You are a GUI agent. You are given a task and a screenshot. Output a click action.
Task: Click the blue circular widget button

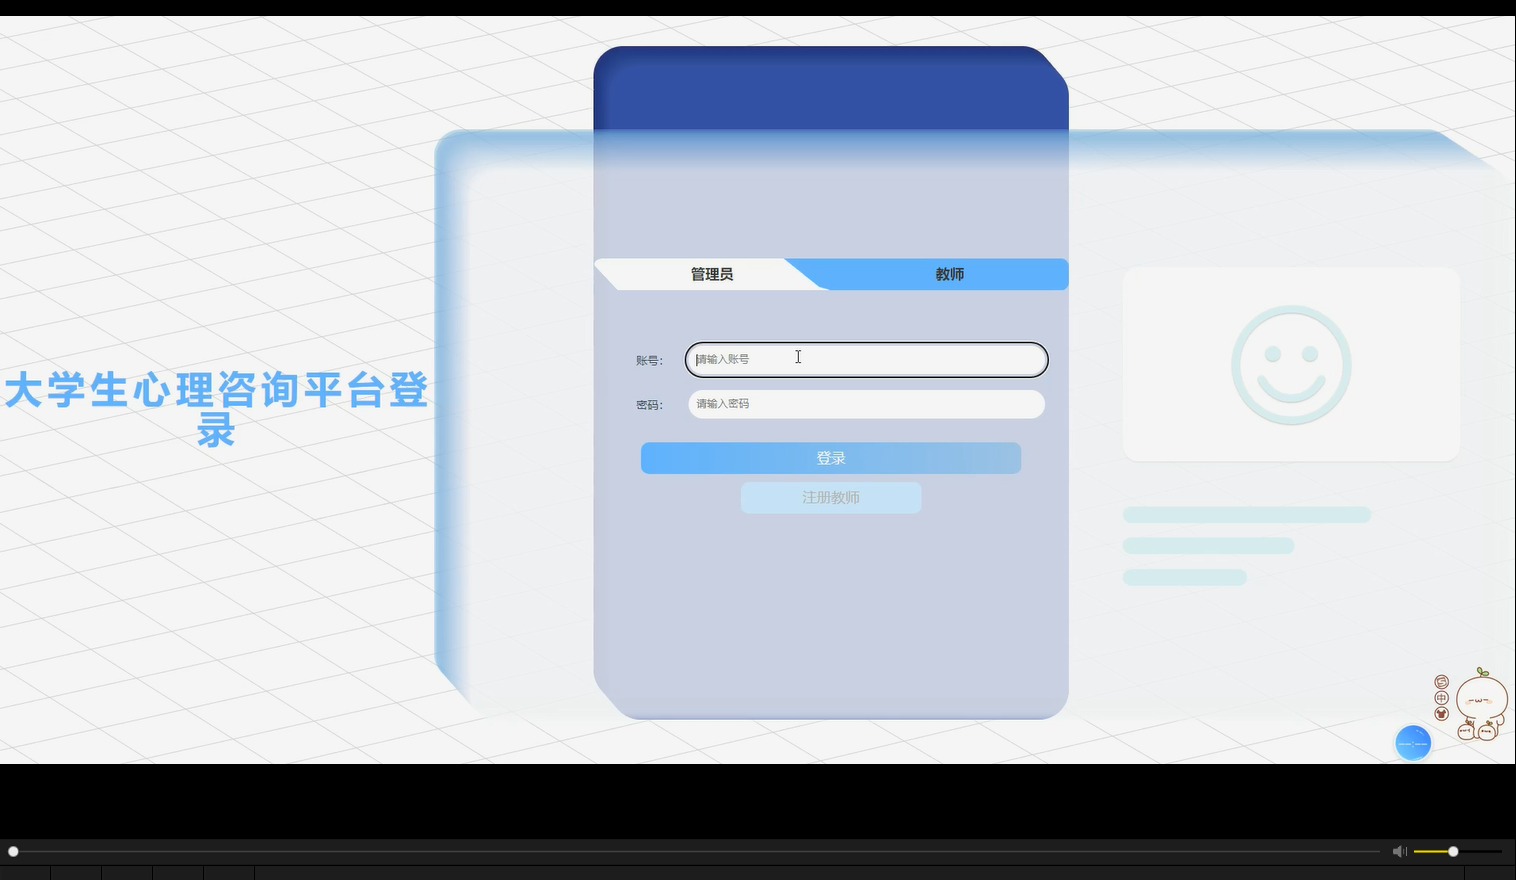coord(1413,743)
